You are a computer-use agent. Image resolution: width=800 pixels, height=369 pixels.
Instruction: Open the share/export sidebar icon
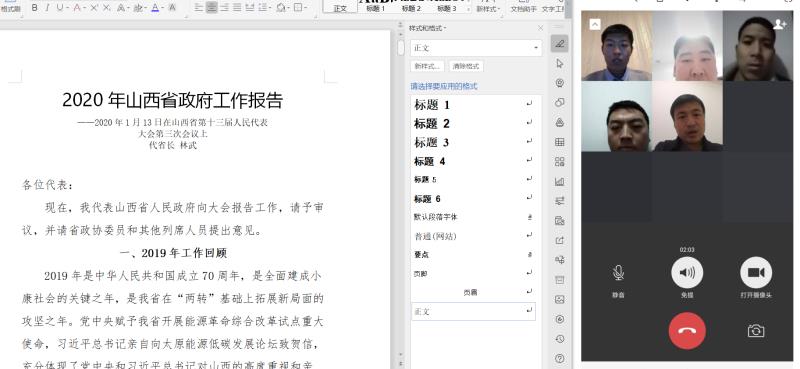coord(560,240)
